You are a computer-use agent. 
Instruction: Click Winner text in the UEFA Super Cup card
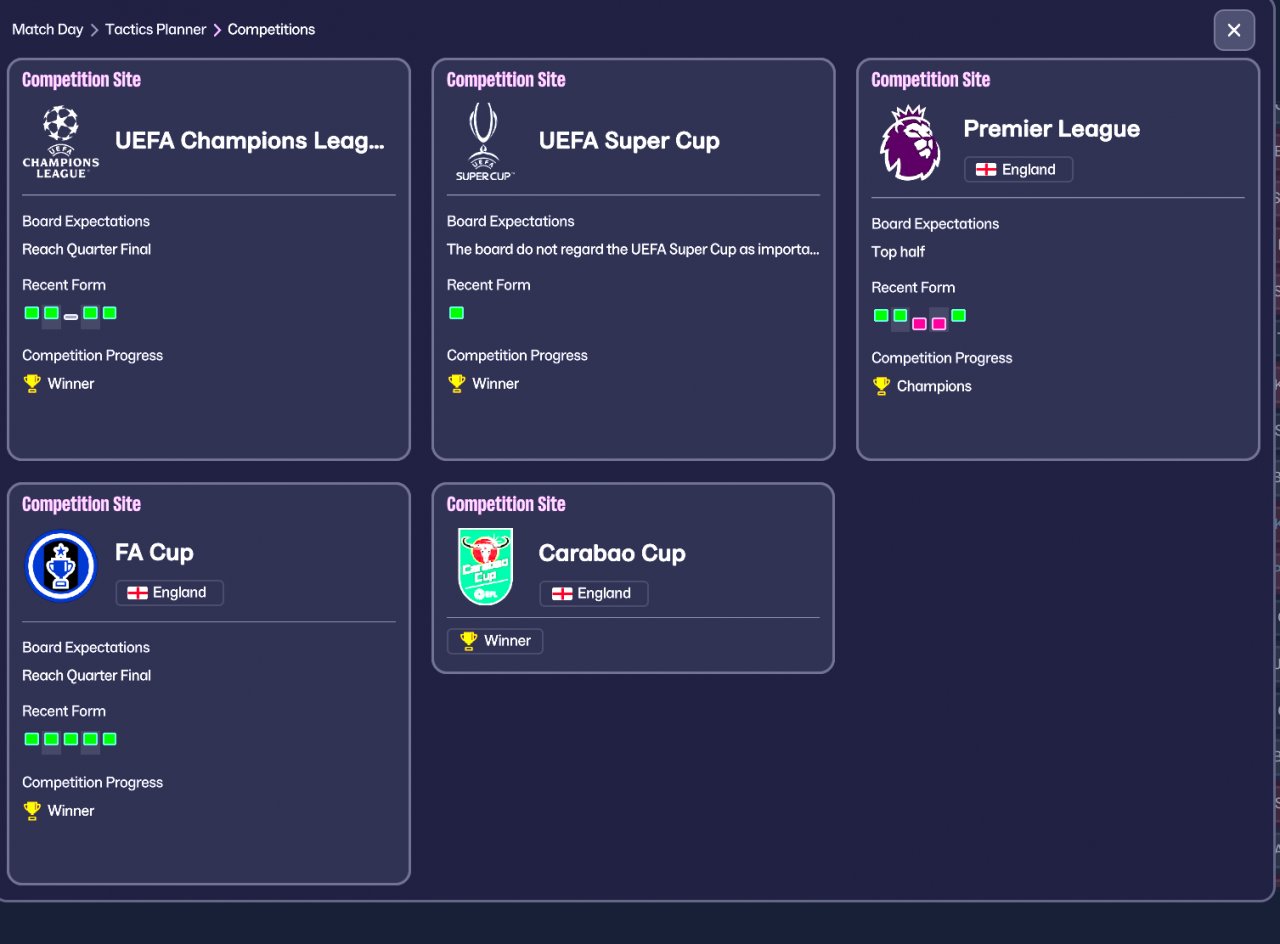pyautogui.click(x=496, y=383)
